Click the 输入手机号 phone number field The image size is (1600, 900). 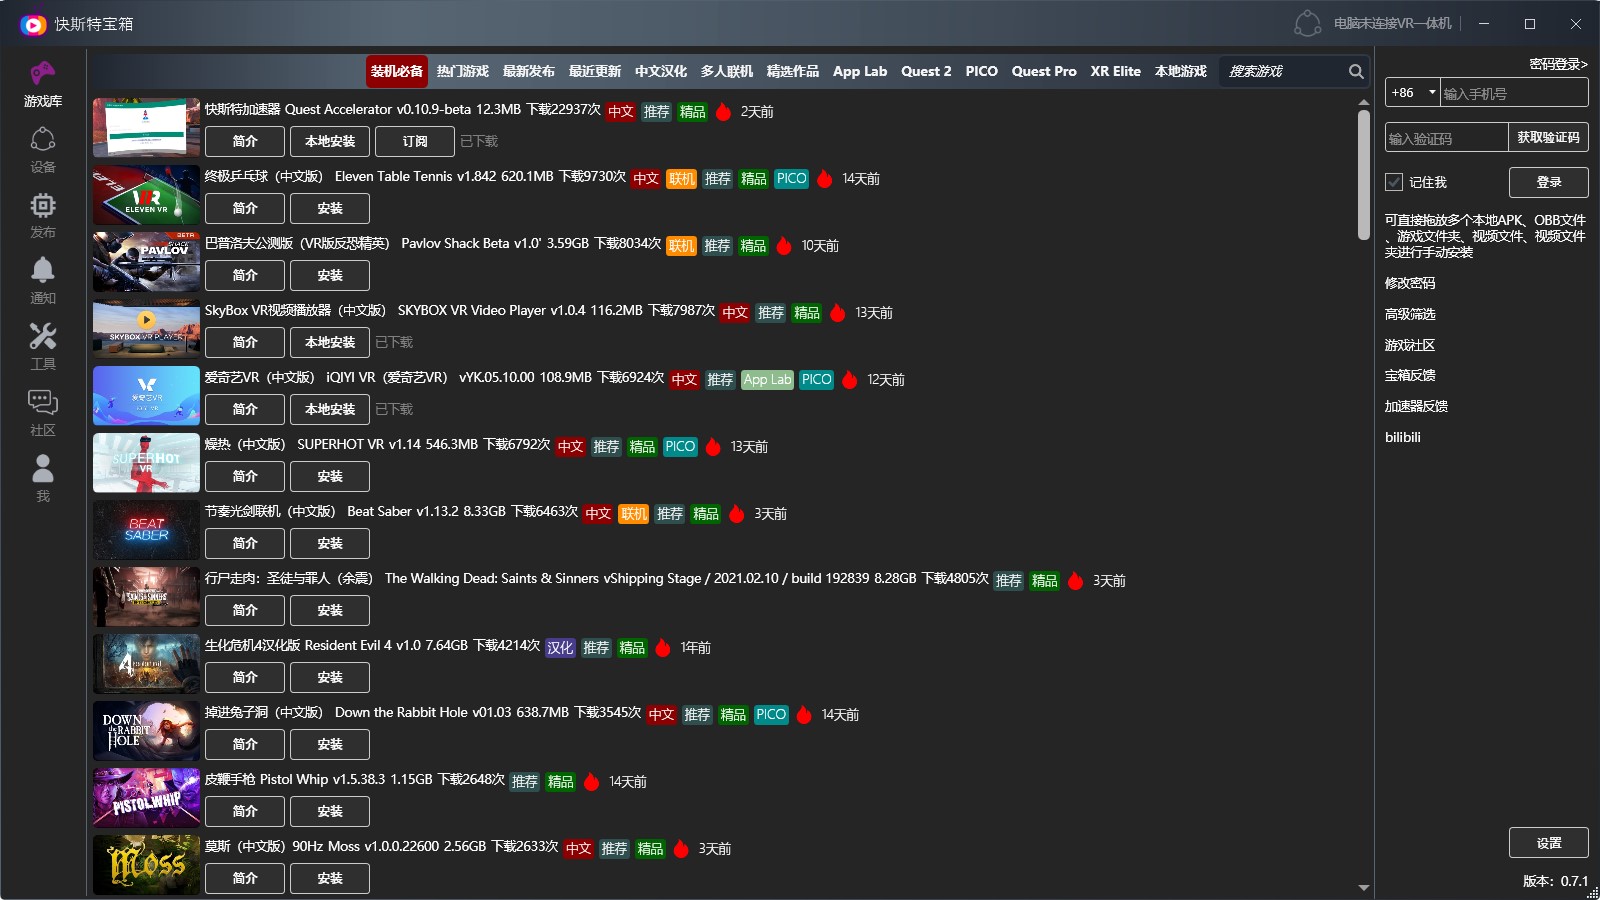point(1514,92)
